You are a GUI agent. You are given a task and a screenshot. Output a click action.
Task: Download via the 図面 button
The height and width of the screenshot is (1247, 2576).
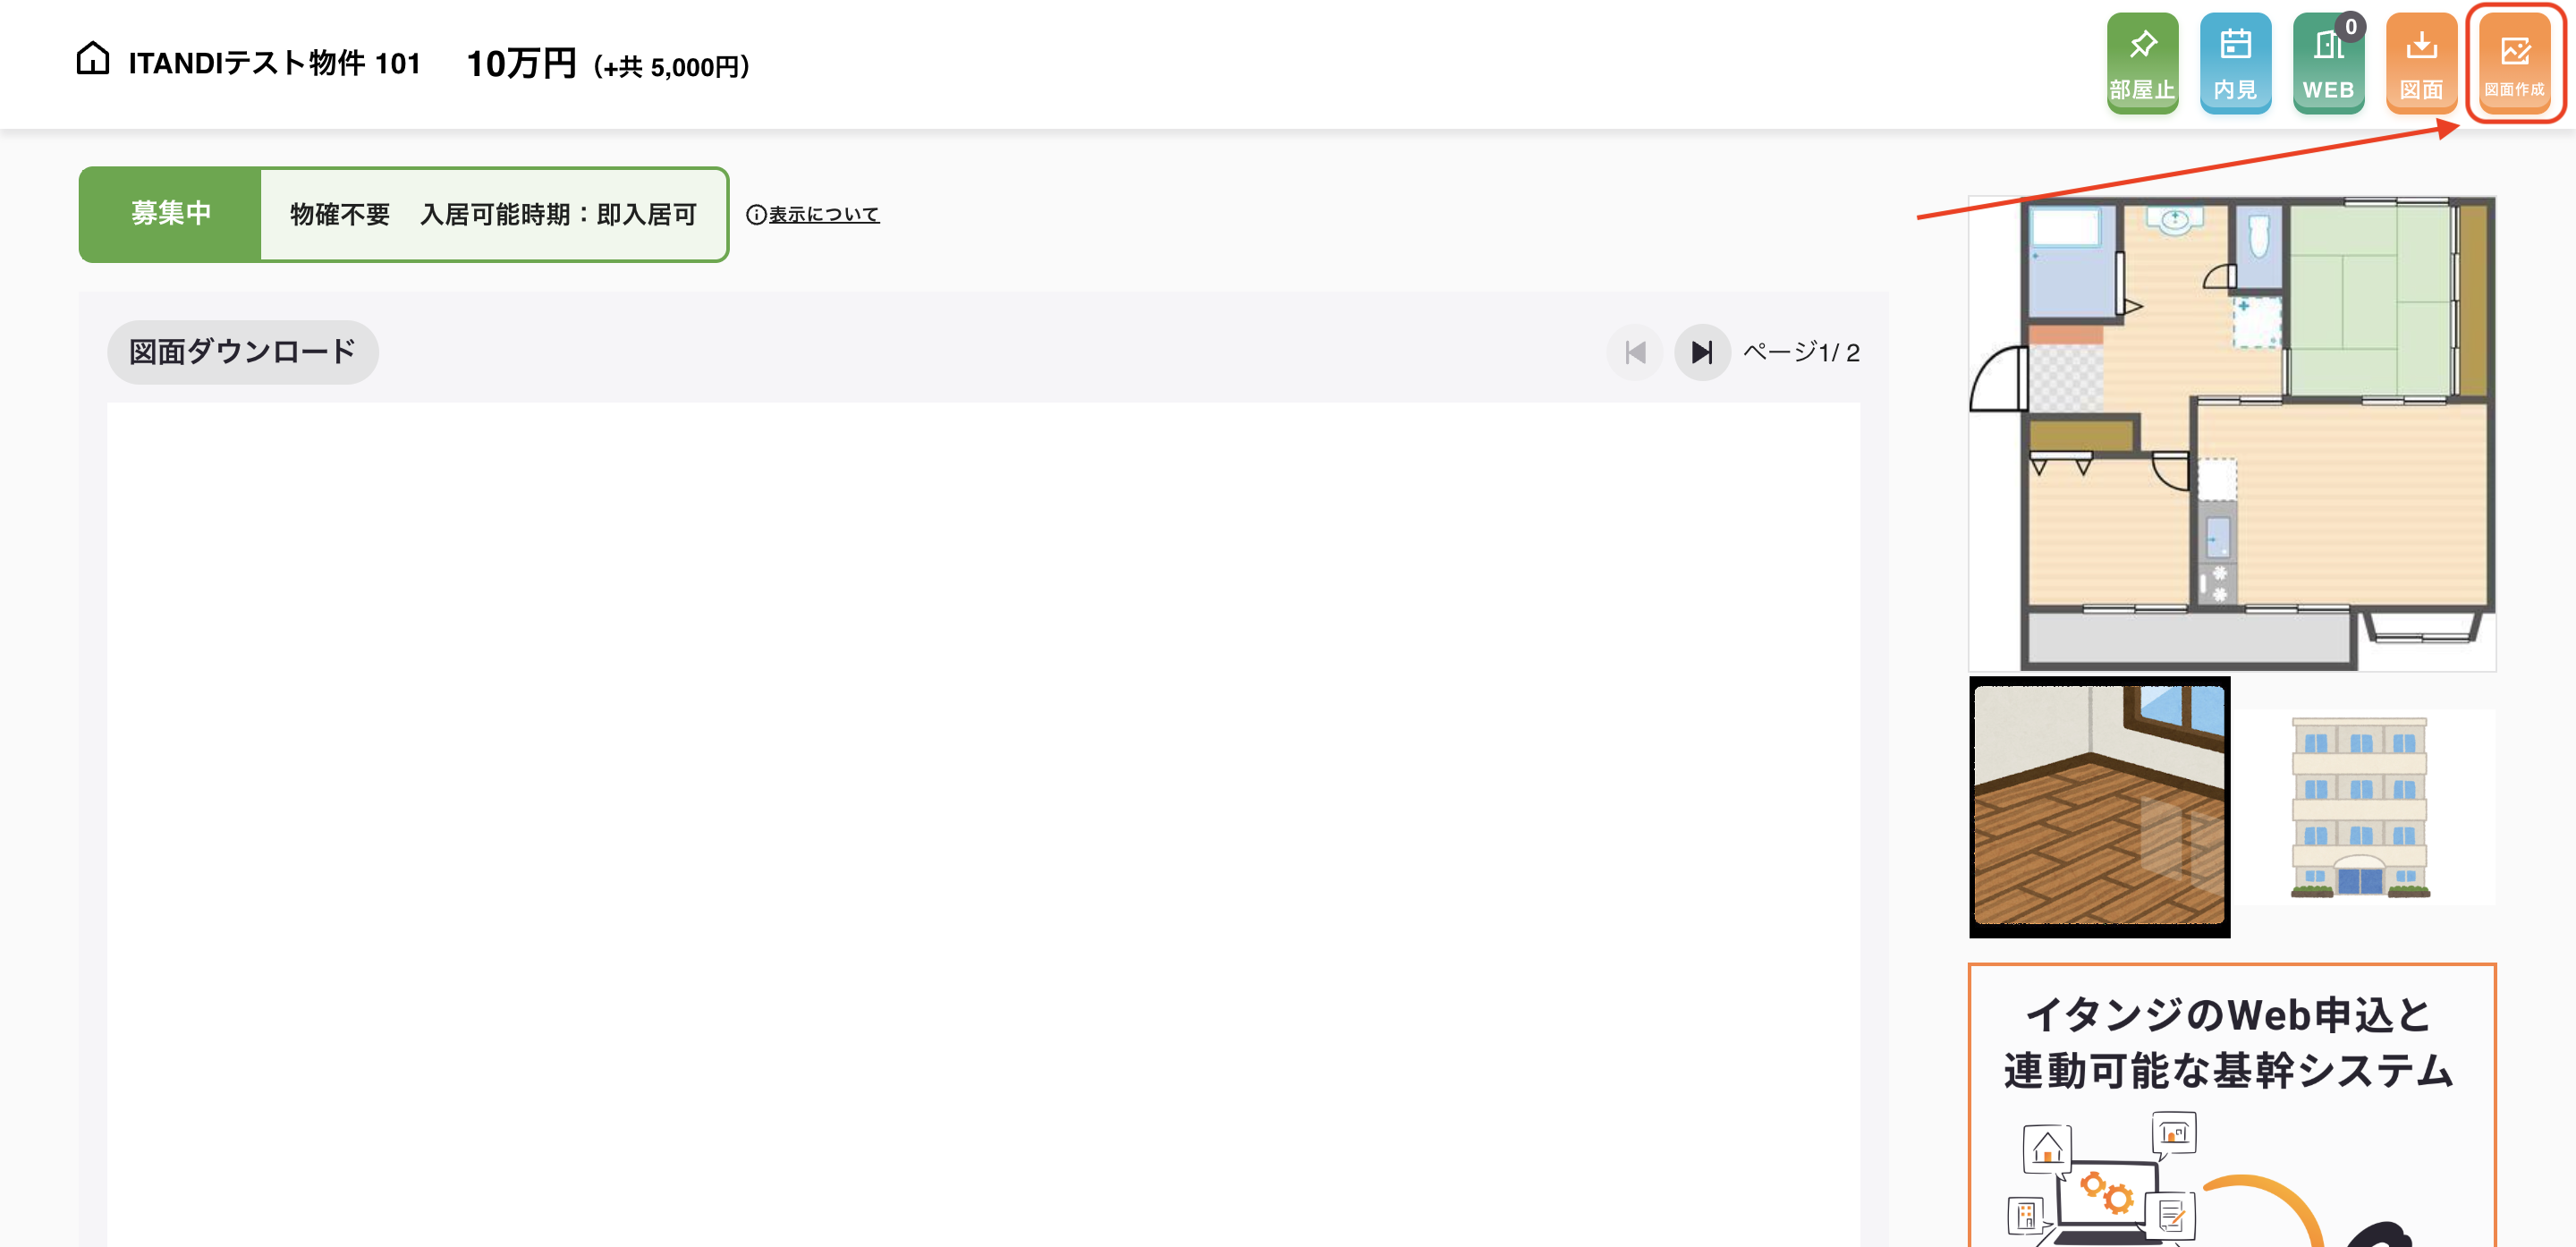[x=2421, y=63]
